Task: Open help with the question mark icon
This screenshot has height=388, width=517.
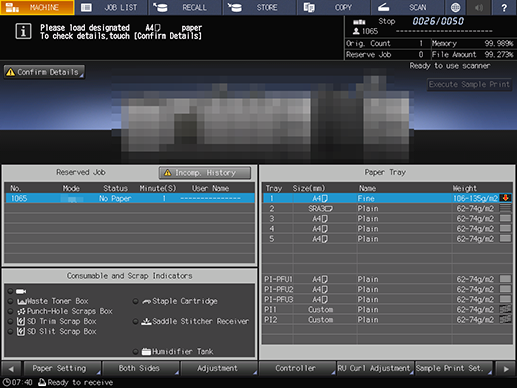Action: [504, 7]
